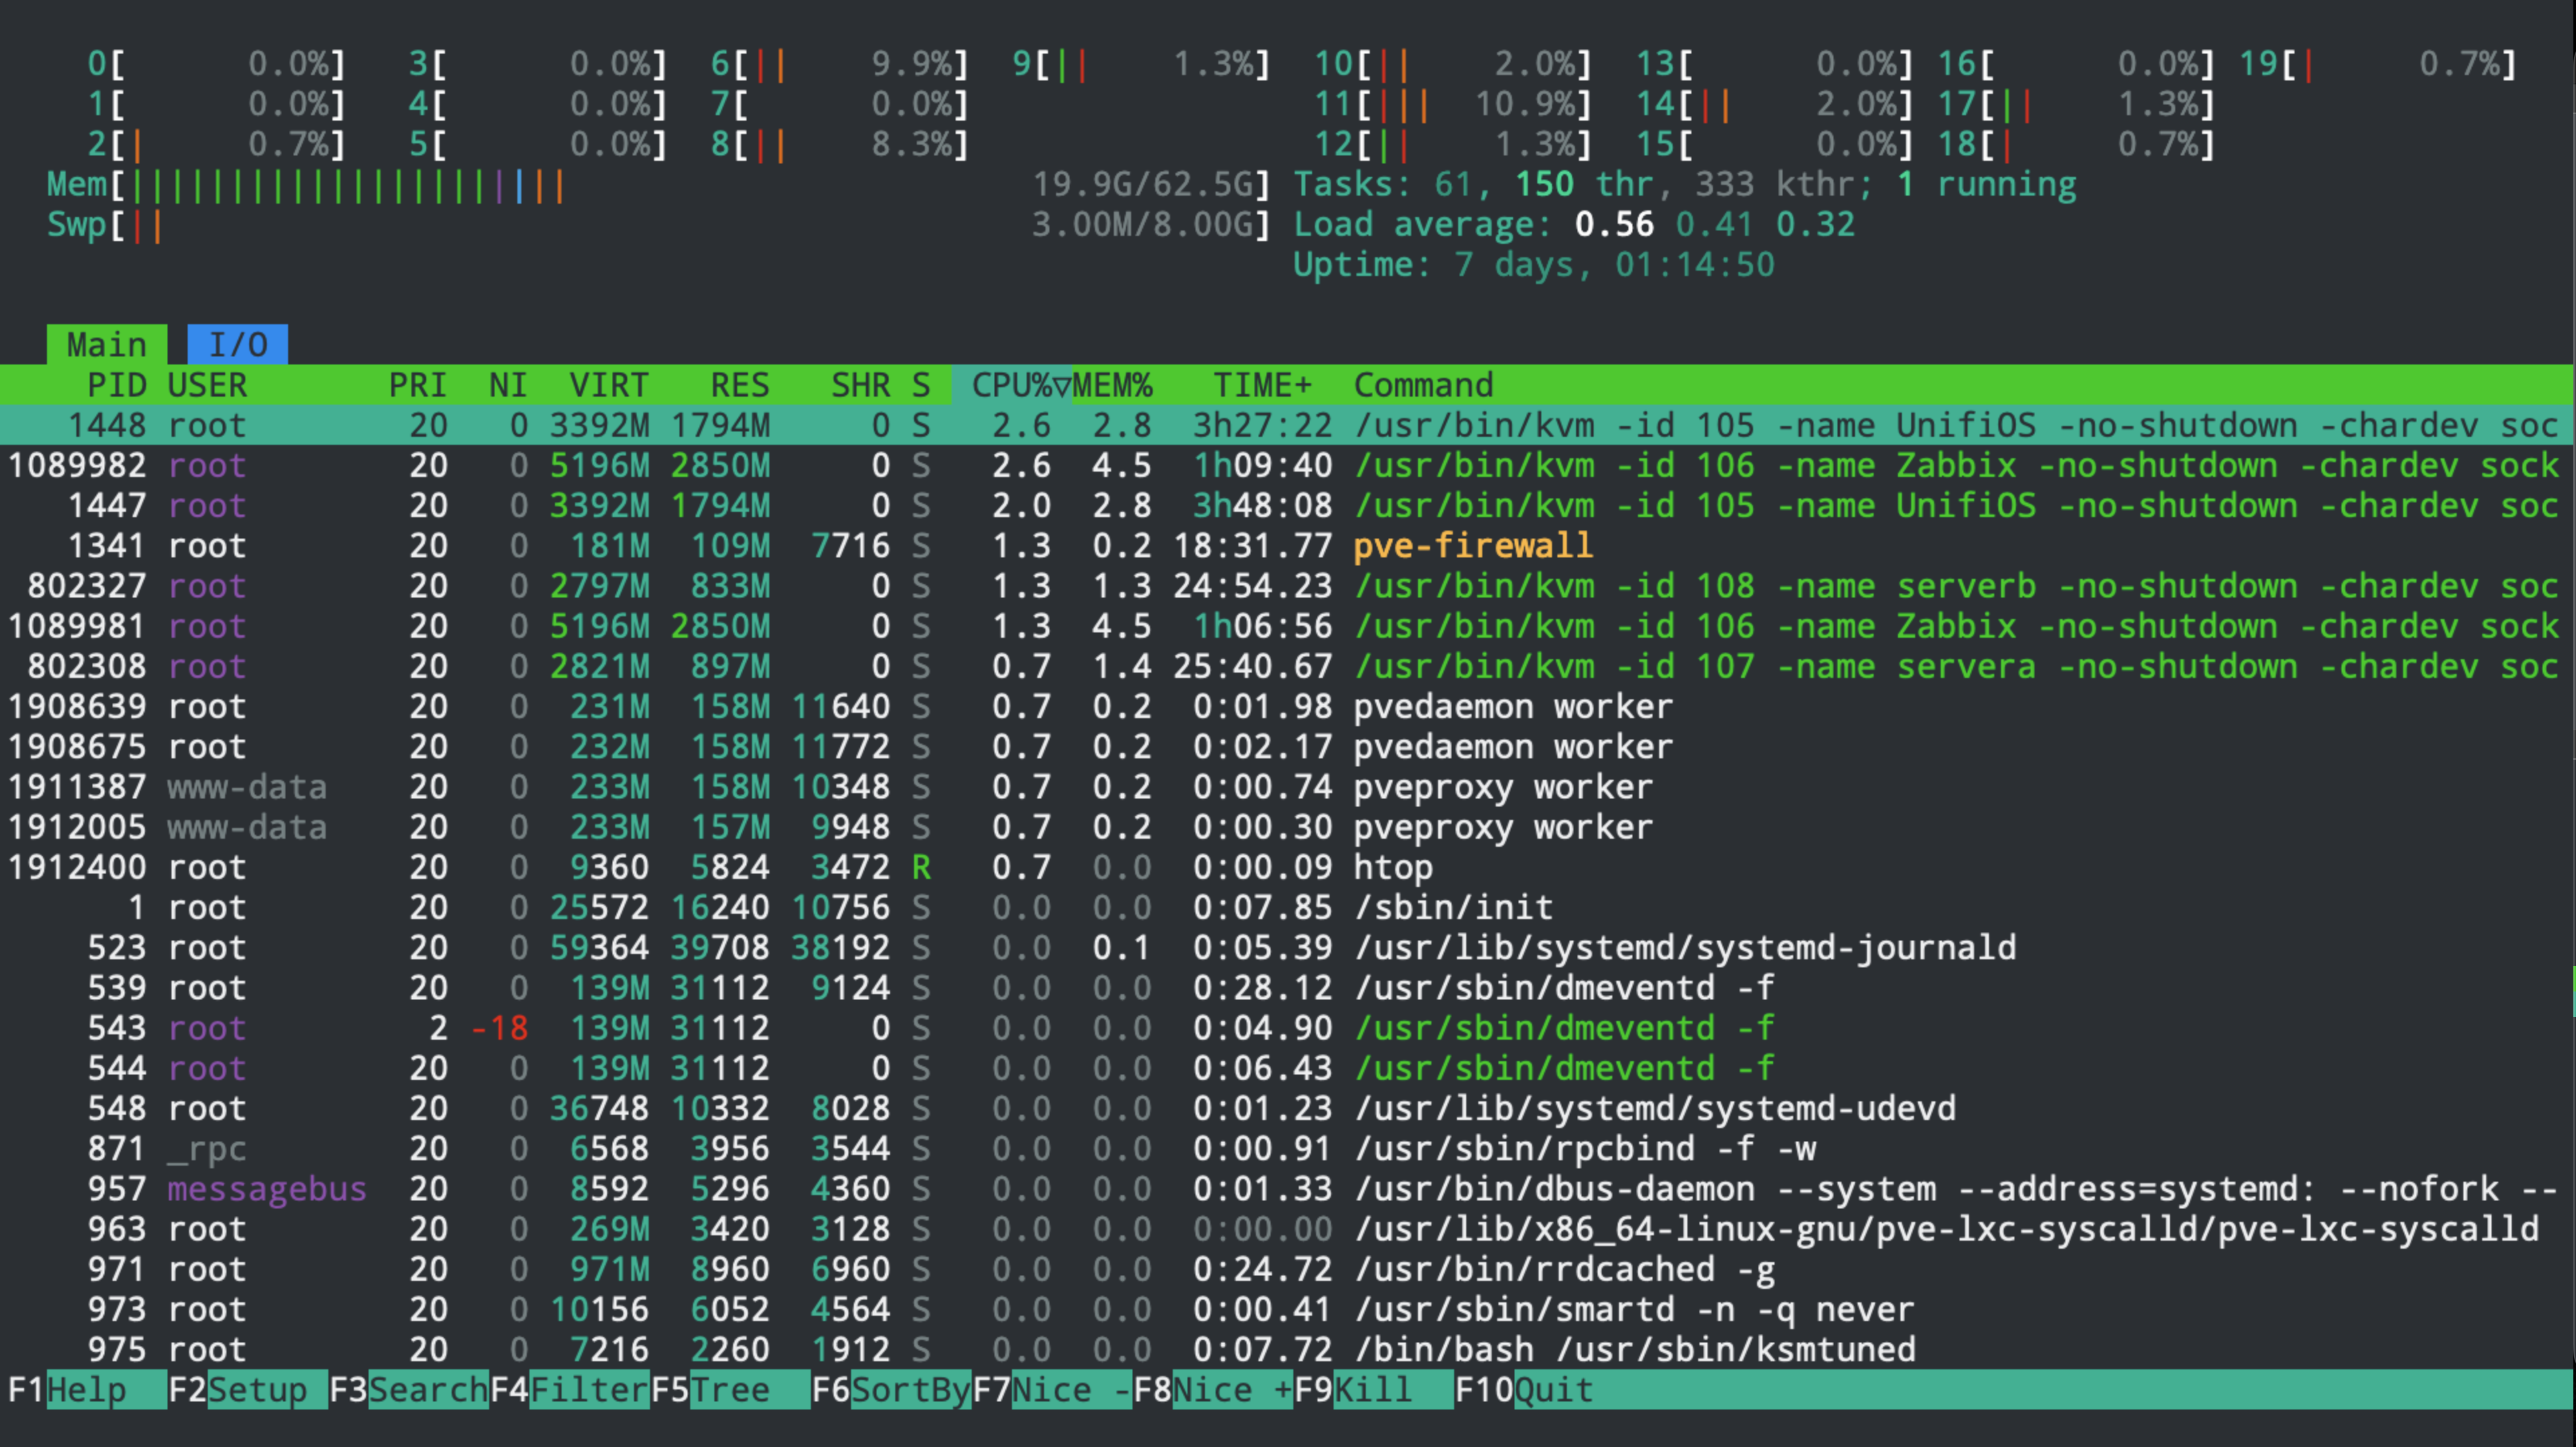Select dmeventd row PID 544
Image resolution: width=2576 pixels, height=1447 pixels.
point(1286,1068)
